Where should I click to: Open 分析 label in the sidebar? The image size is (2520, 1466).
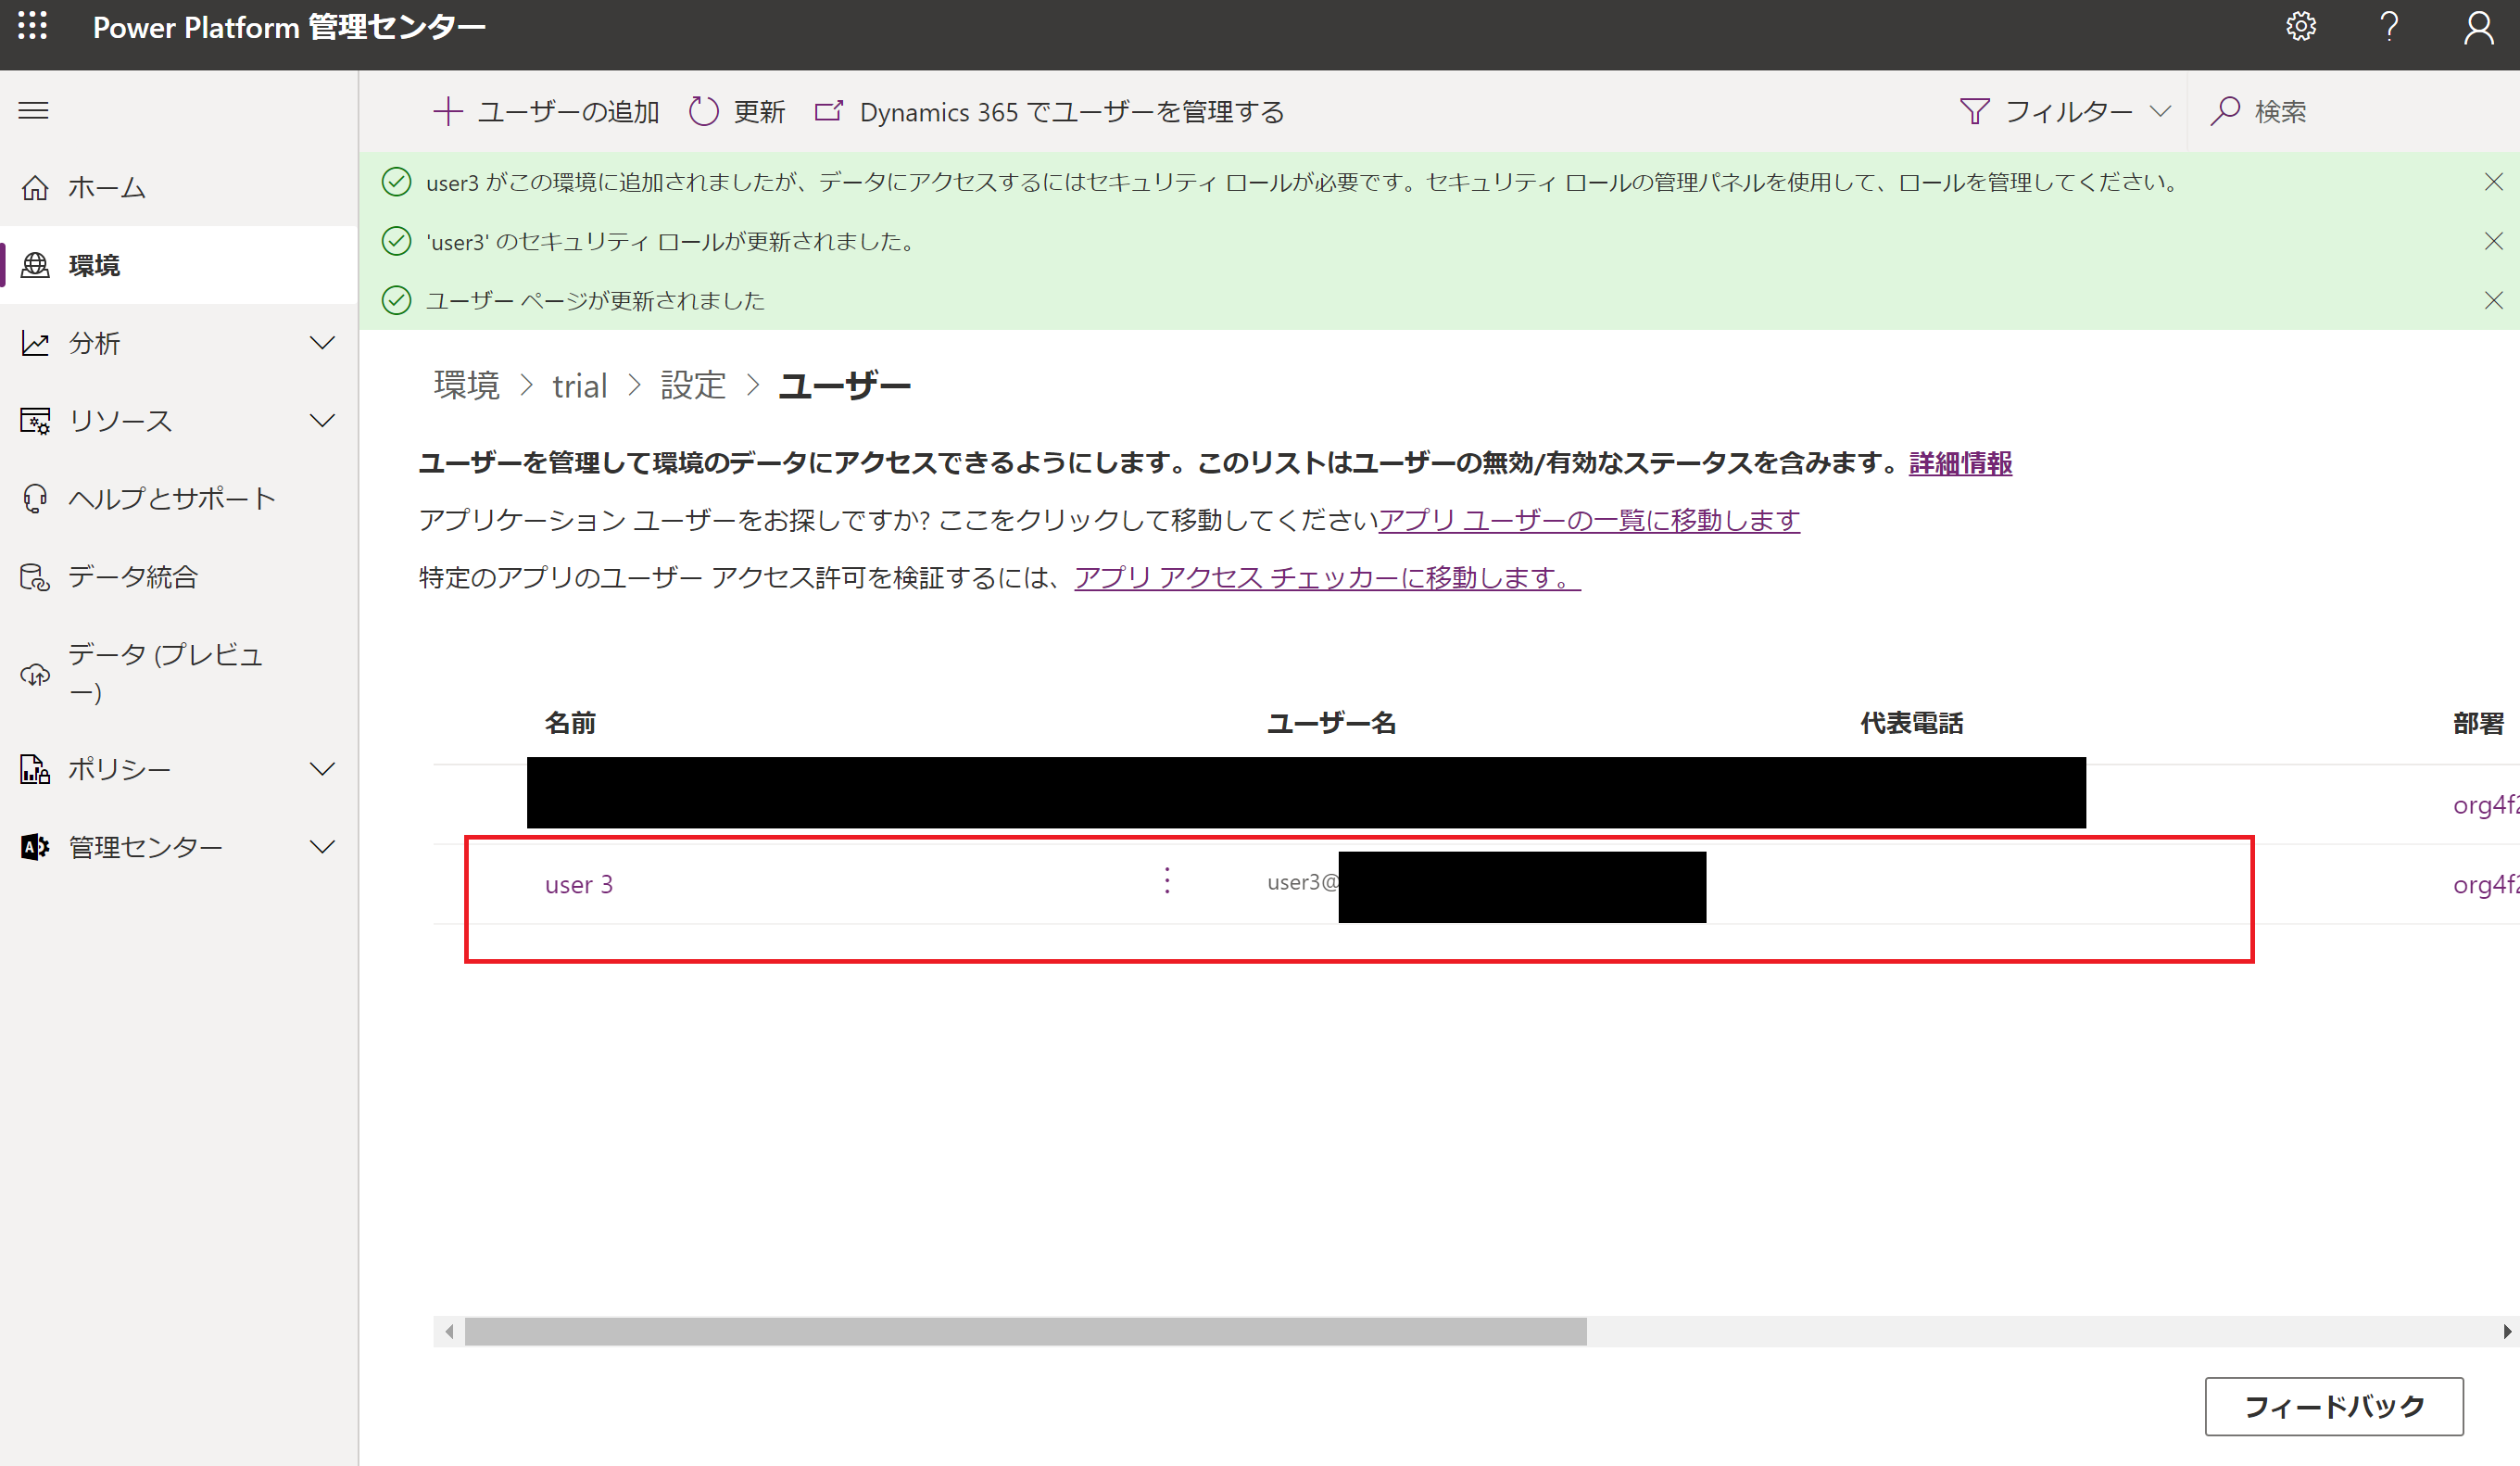coord(94,343)
